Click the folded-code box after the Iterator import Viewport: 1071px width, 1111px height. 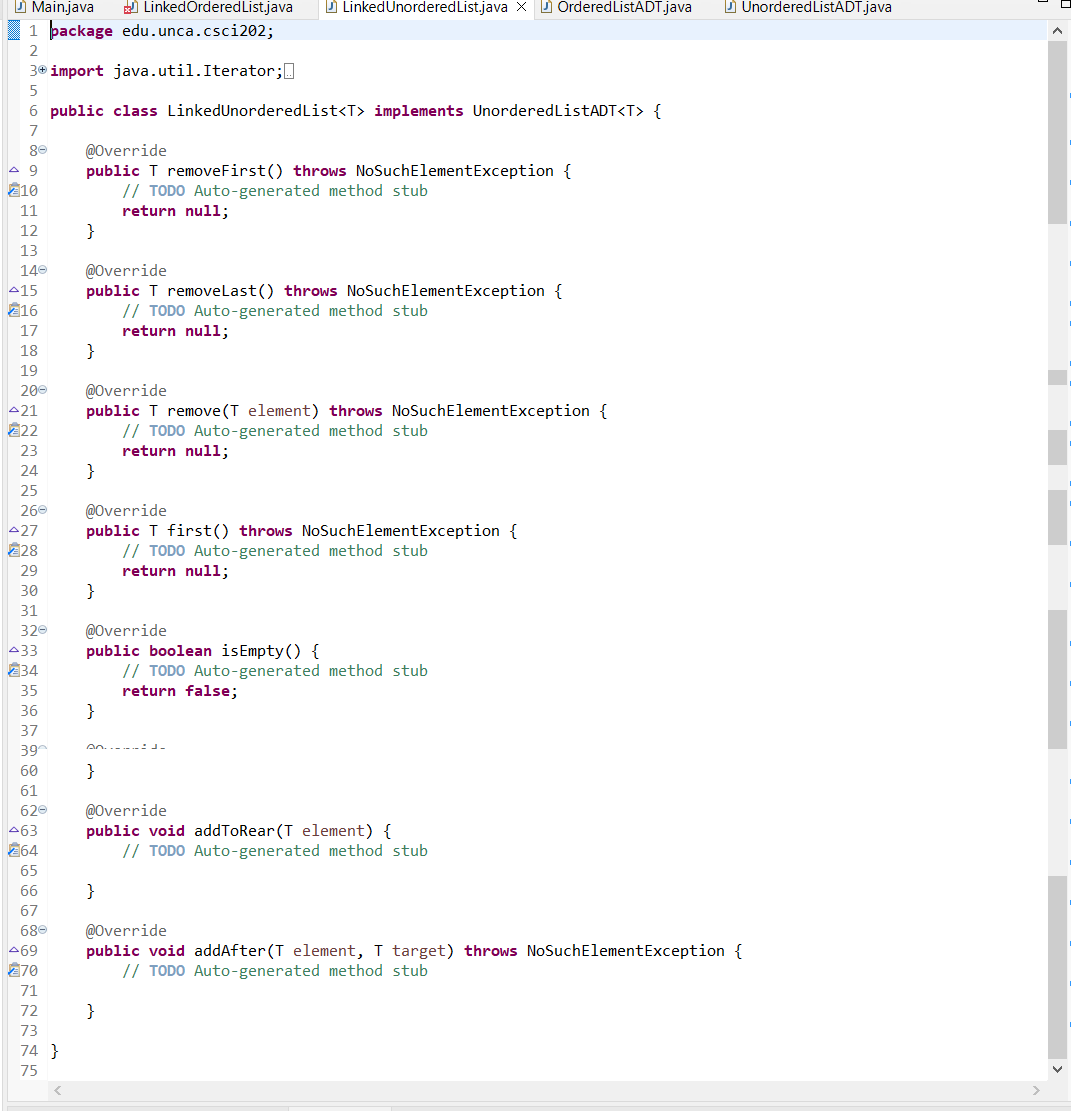289,71
